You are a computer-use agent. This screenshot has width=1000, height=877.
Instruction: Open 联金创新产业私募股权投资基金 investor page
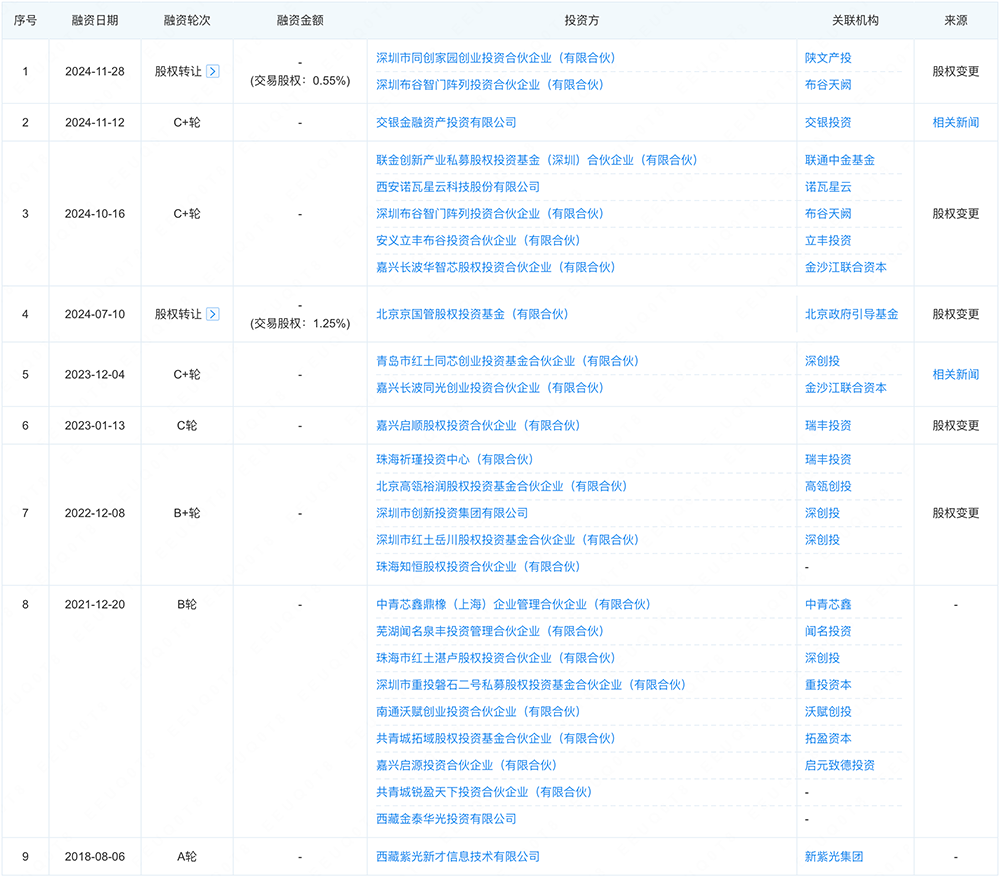[536, 160]
